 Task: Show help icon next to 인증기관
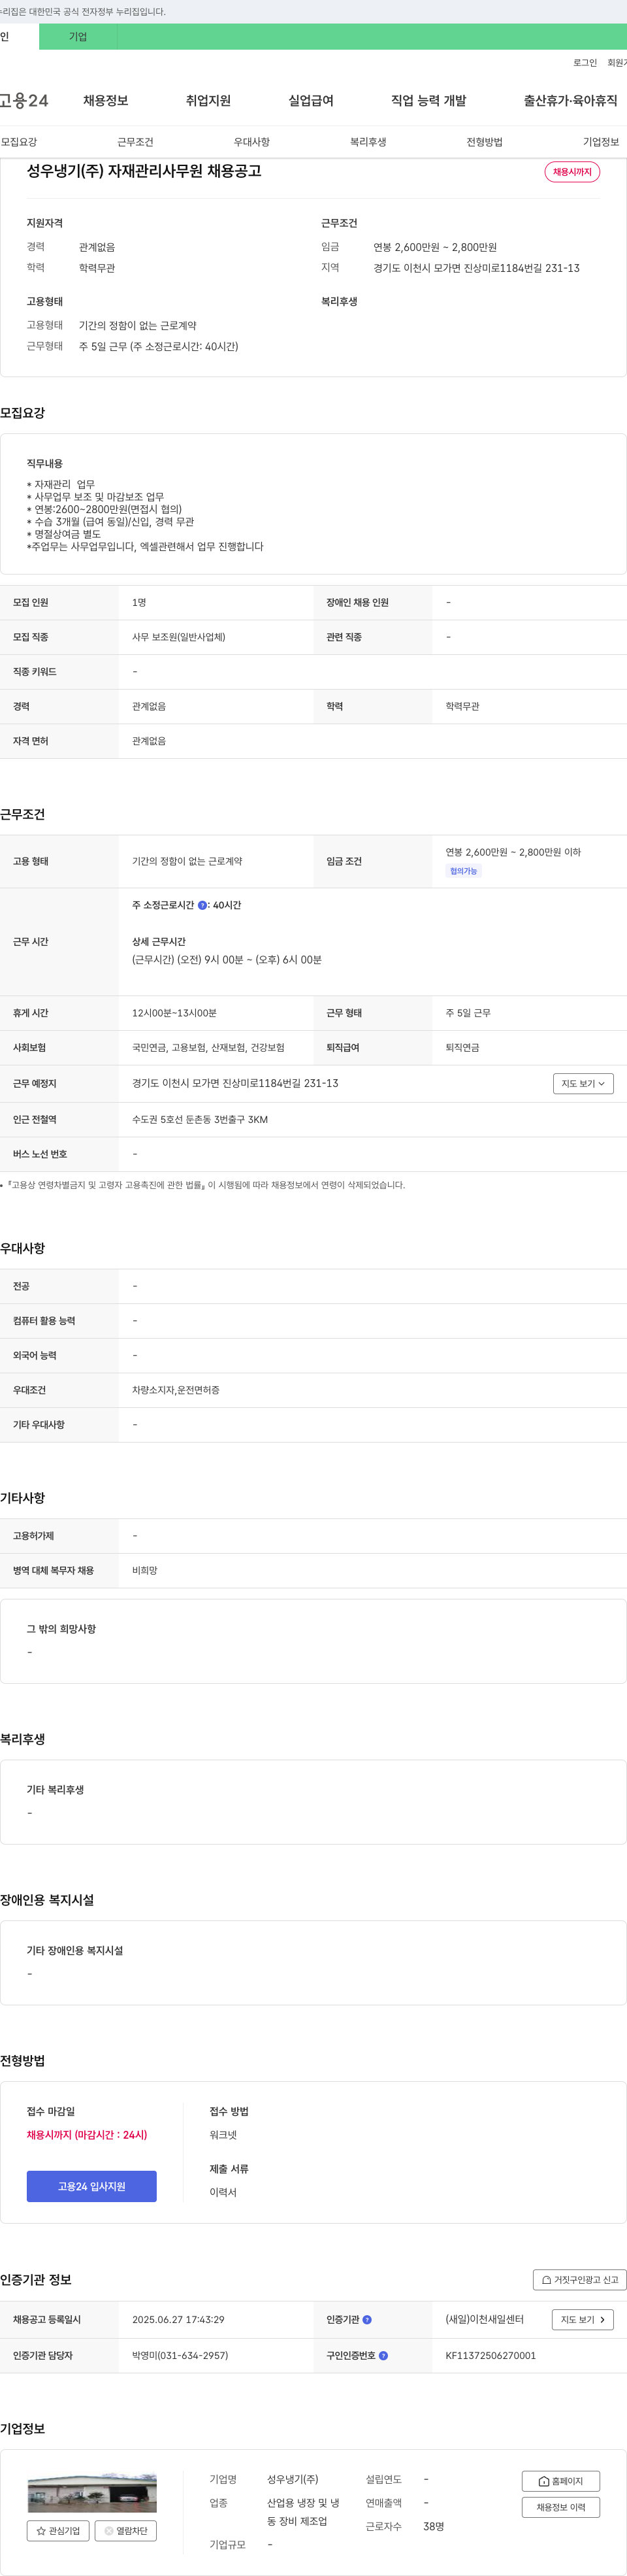click(x=367, y=2319)
